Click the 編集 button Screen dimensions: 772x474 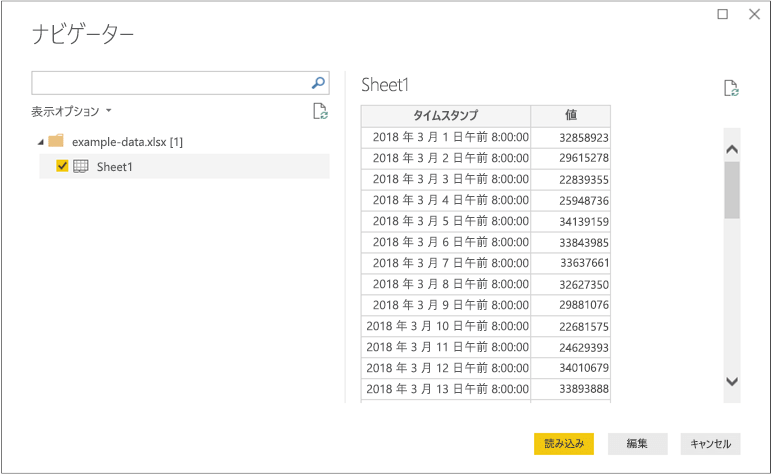click(x=637, y=443)
